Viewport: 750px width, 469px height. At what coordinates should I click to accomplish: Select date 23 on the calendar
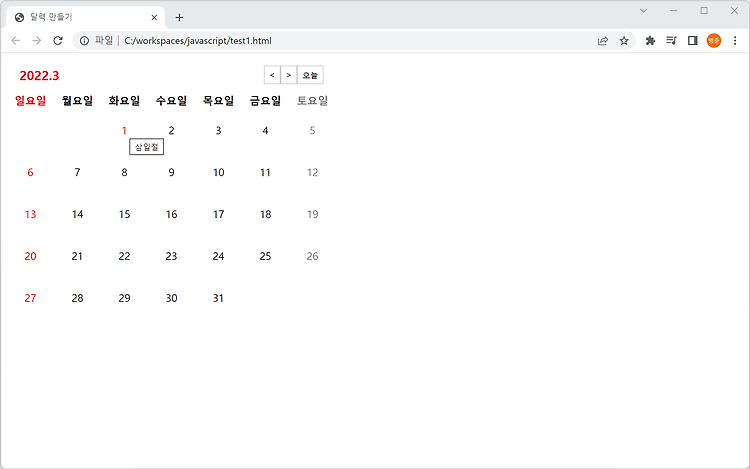click(171, 256)
